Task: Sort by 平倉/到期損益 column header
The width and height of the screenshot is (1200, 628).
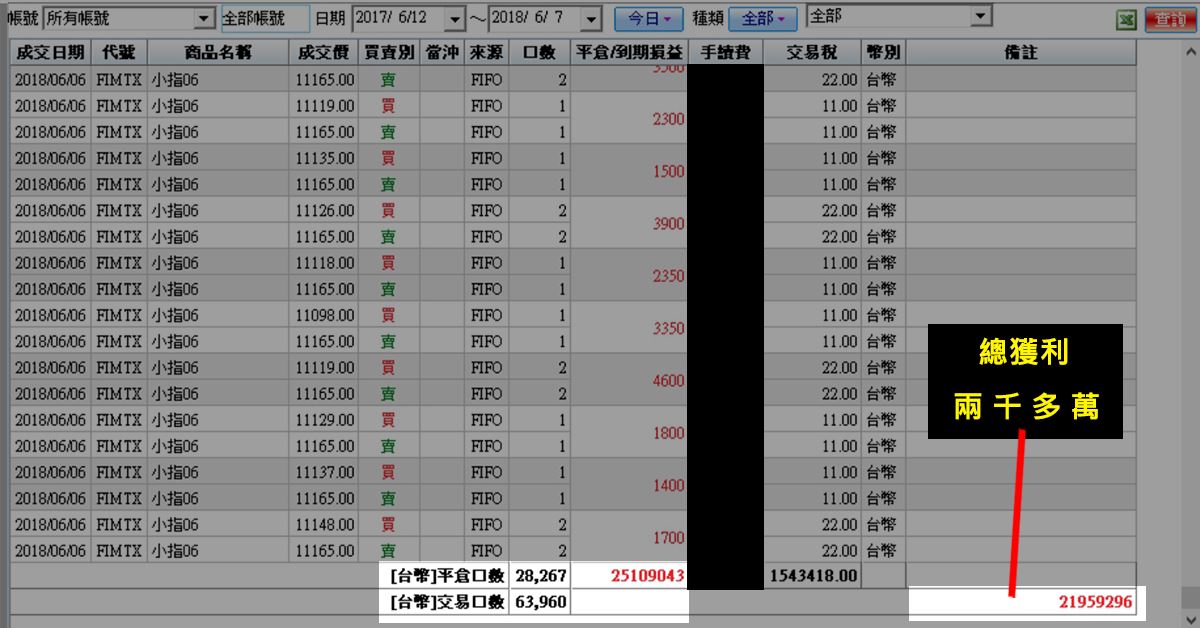Action: point(630,53)
